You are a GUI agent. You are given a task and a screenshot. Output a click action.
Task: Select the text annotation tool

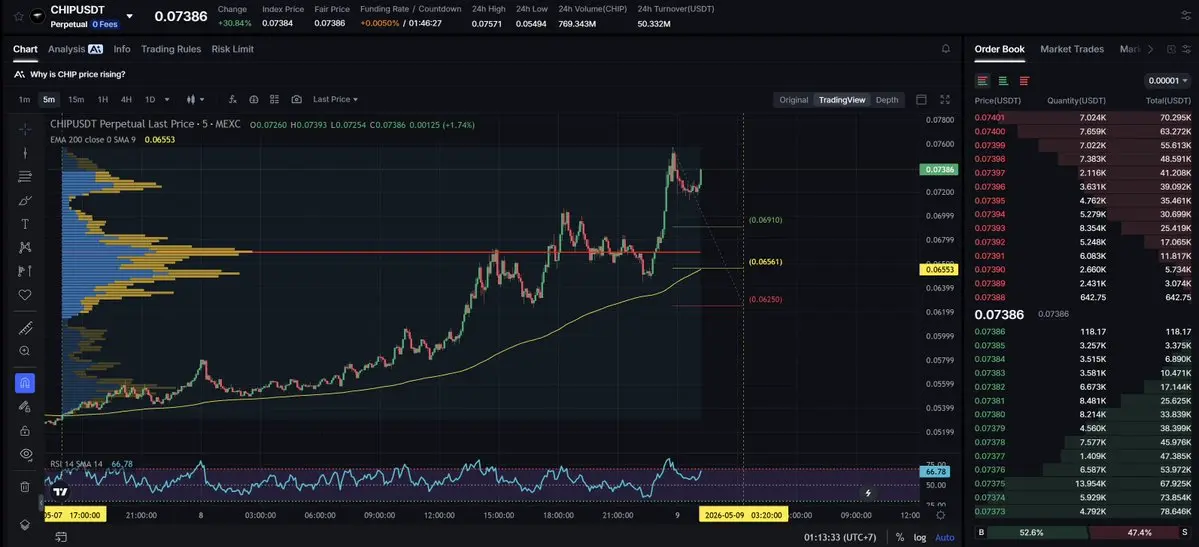[x=24, y=224]
